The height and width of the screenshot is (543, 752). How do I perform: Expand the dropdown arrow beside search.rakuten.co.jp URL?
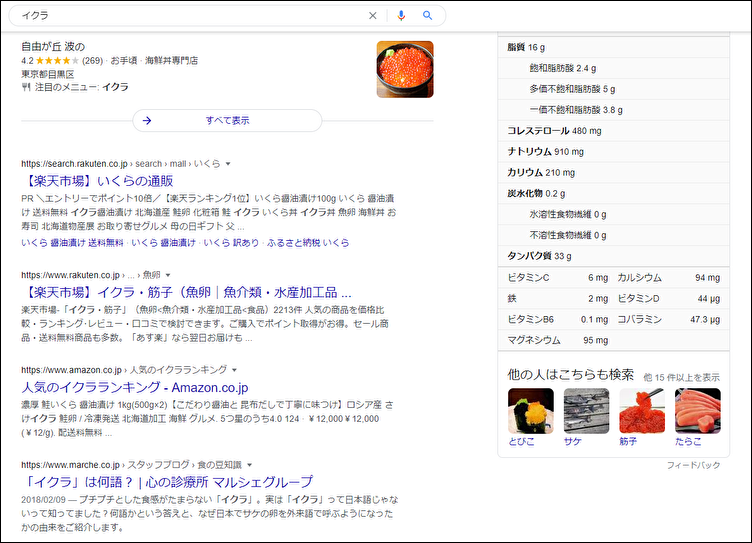coord(228,164)
